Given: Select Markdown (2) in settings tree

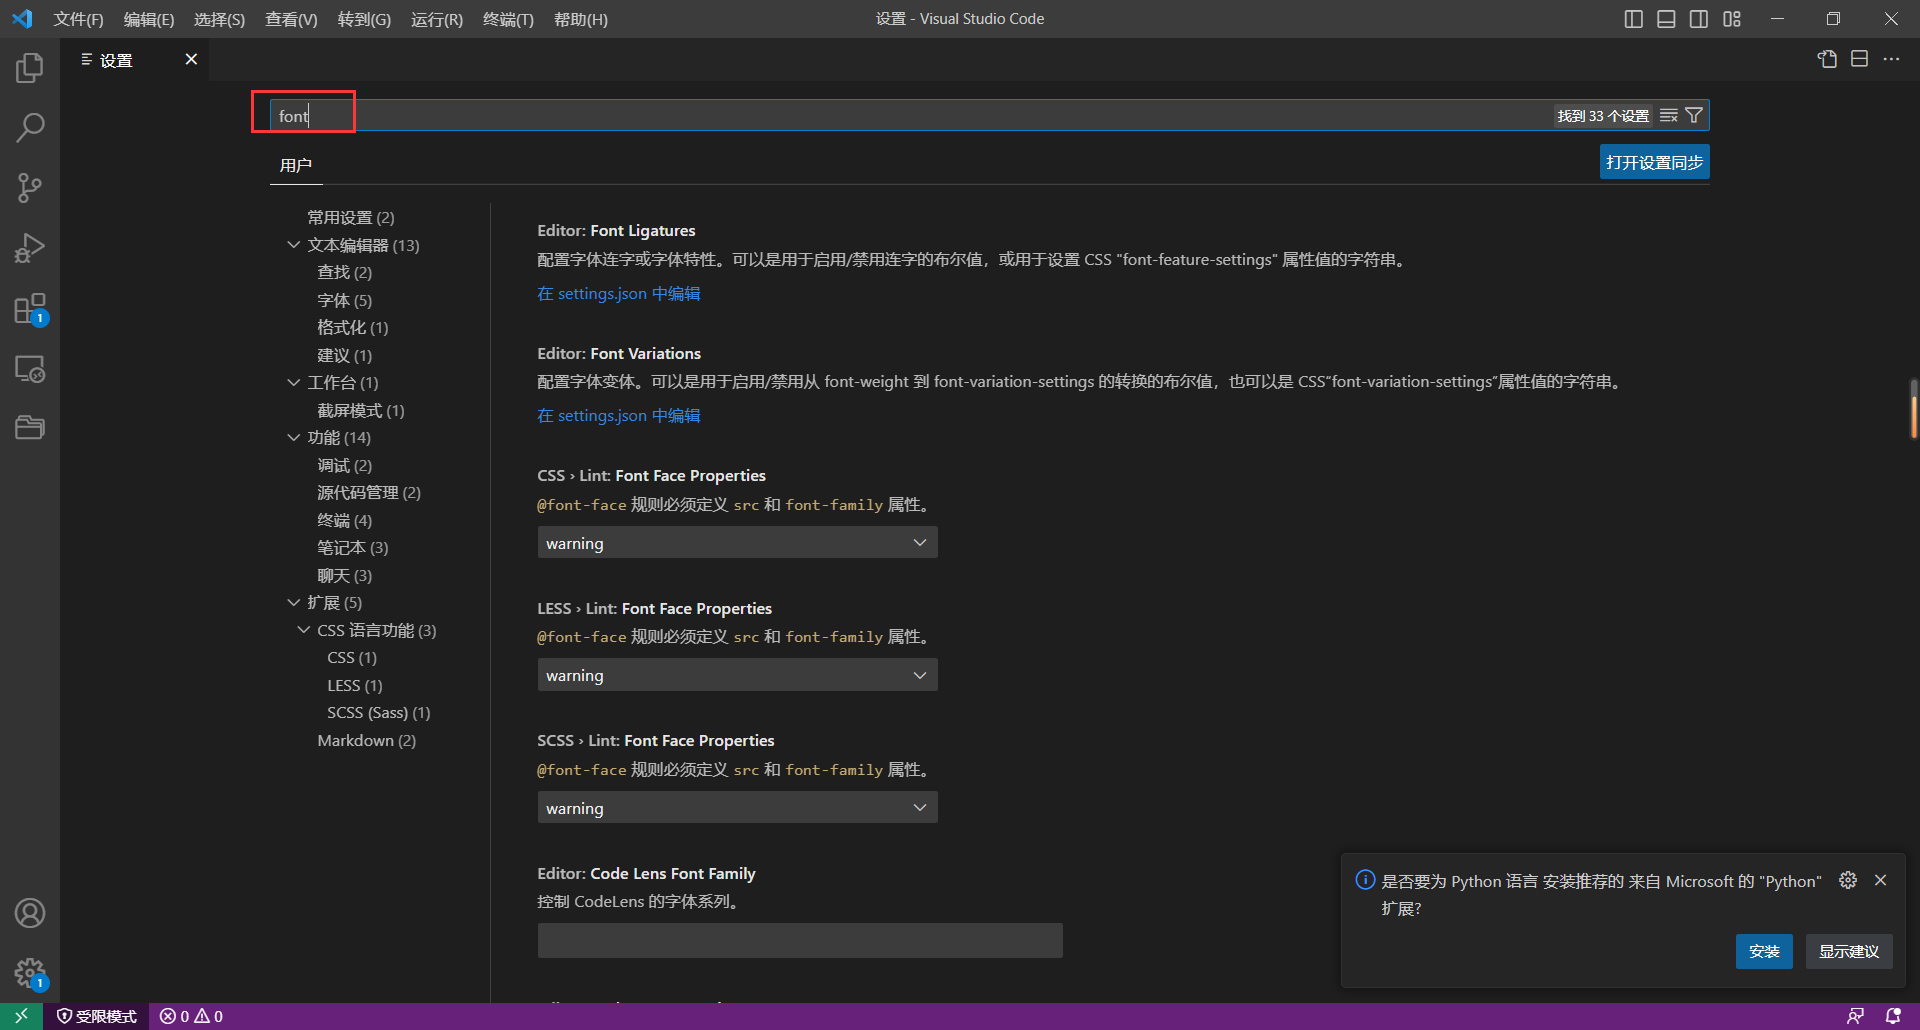Looking at the screenshot, I should 367,740.
